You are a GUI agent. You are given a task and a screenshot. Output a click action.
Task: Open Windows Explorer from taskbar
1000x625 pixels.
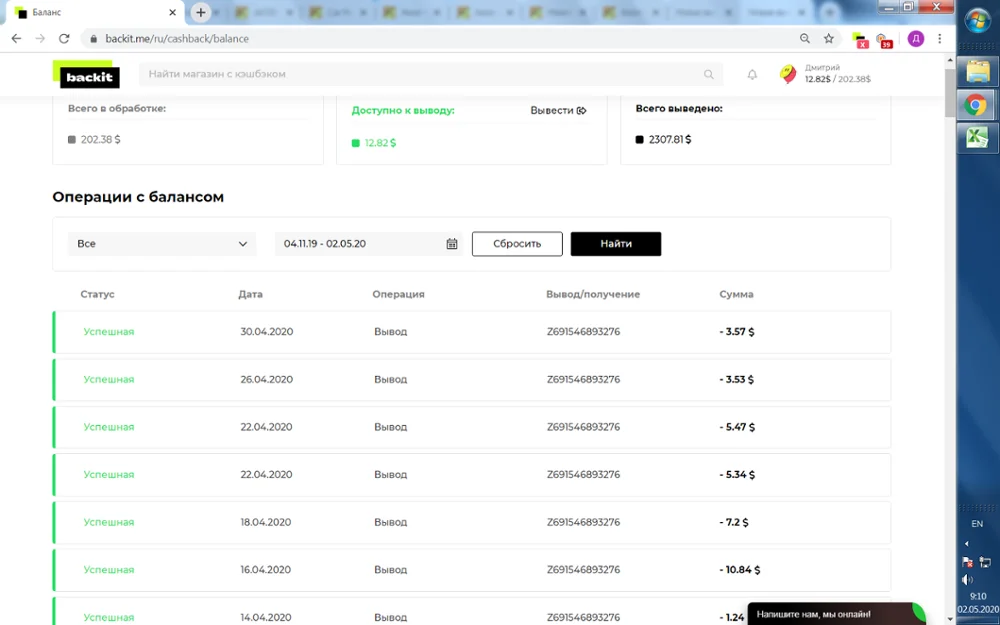[977, 71]
